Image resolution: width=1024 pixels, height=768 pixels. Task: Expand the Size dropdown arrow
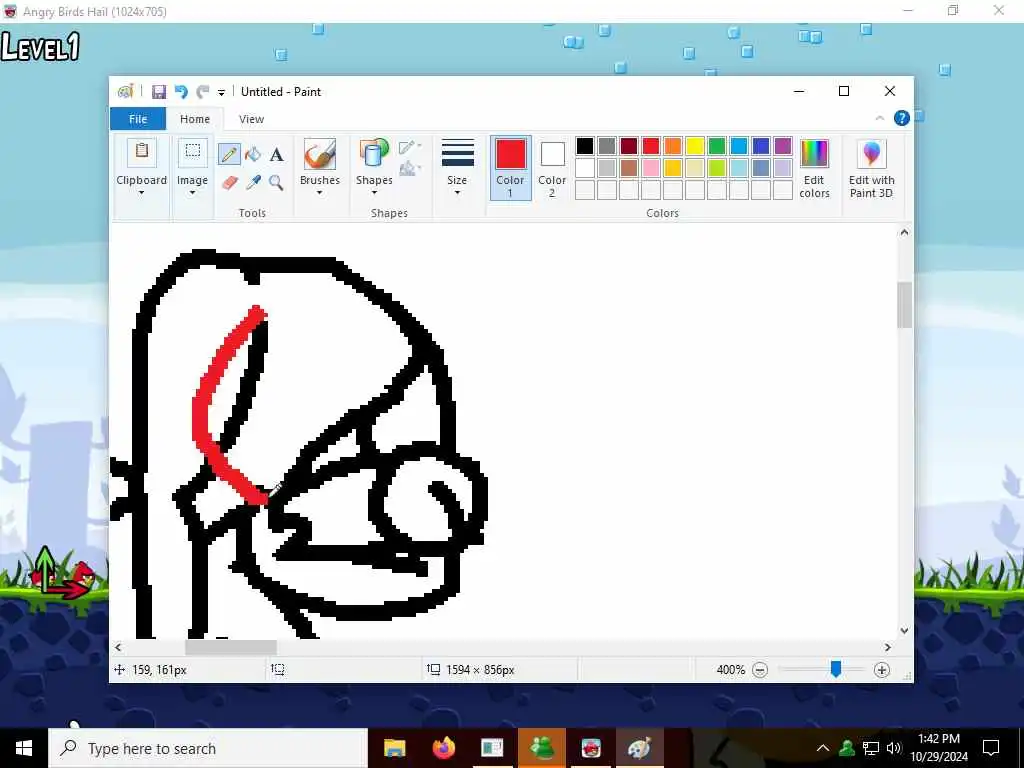tap(457, 193)
